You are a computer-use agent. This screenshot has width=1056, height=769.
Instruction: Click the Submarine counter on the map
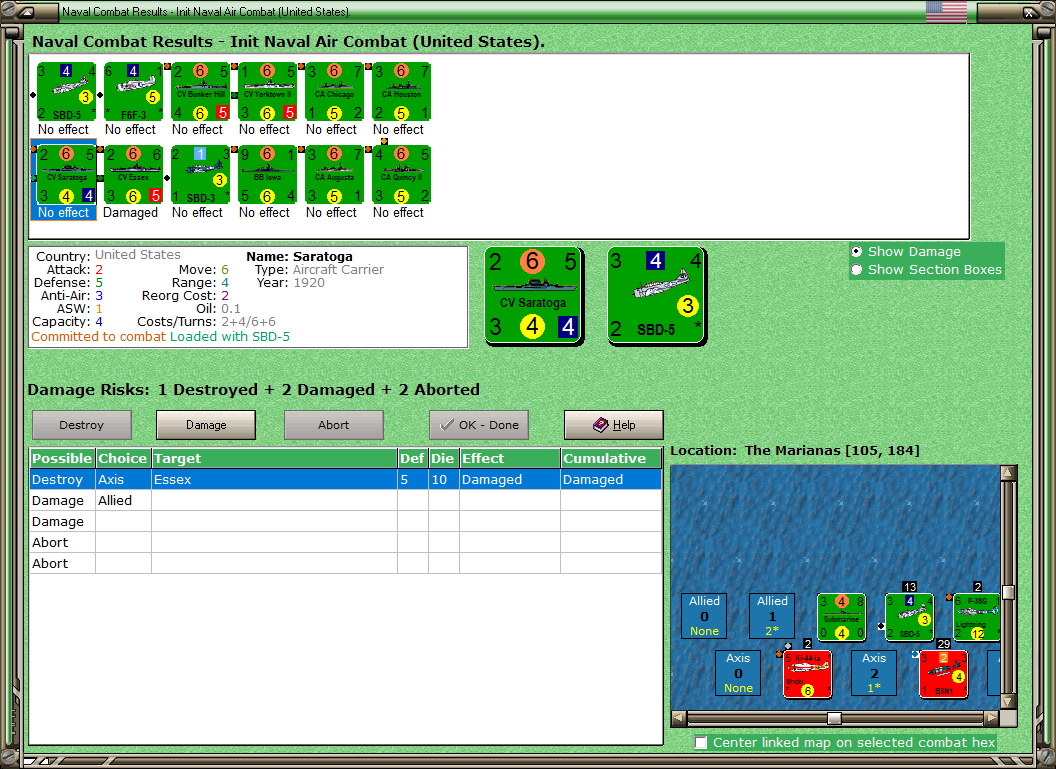click(841, 617)
